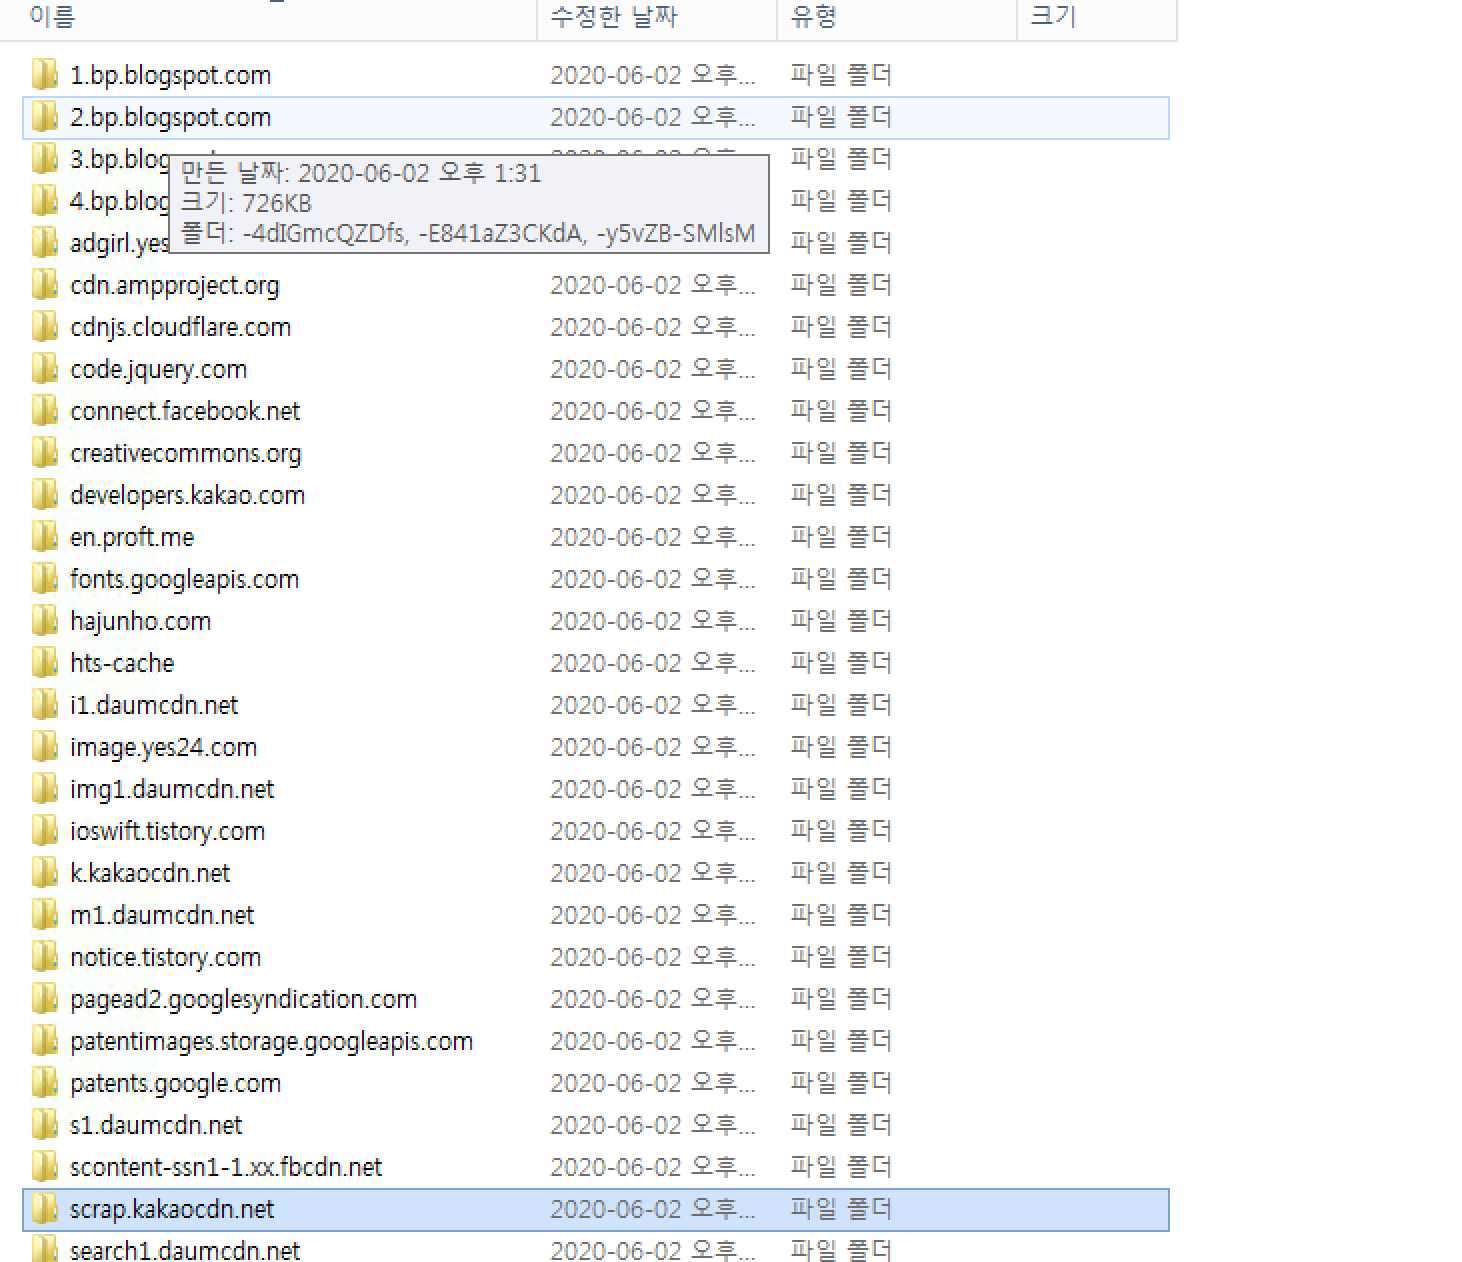The image size is (1462, 1262).
Task: Click the modified date of scrap.kakaocdn.net
Action: 653,1209
